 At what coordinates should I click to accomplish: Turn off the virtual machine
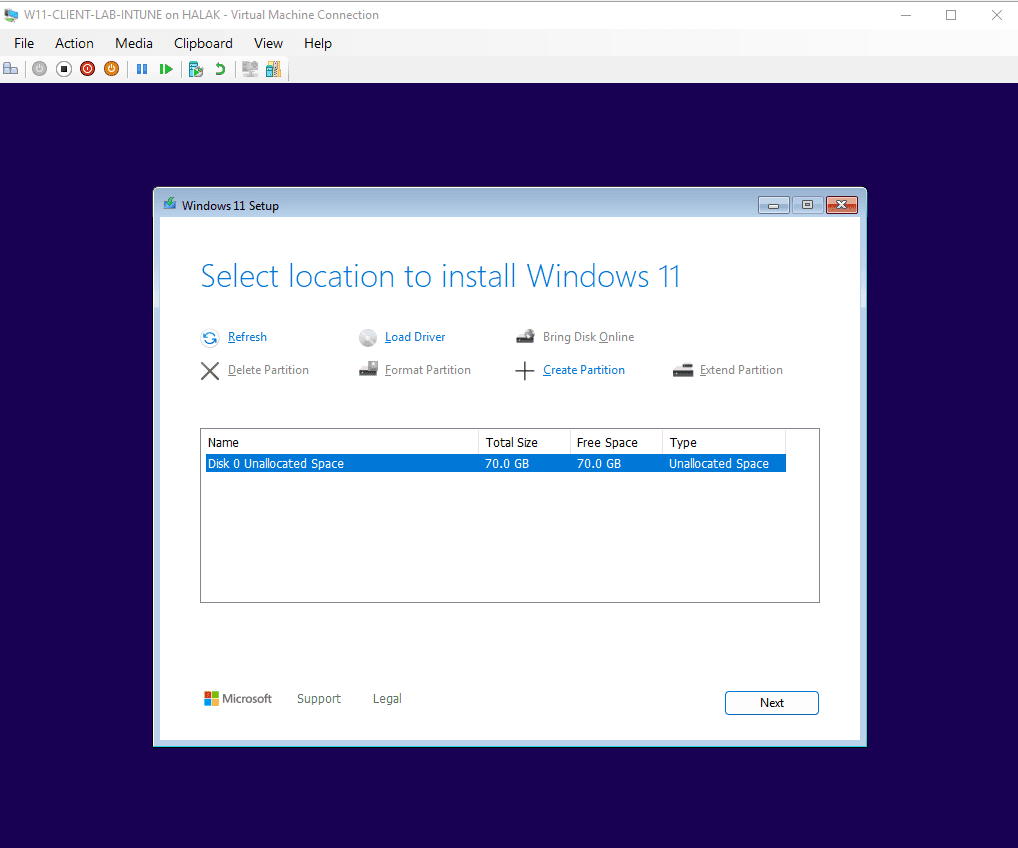tap(63, 68)
